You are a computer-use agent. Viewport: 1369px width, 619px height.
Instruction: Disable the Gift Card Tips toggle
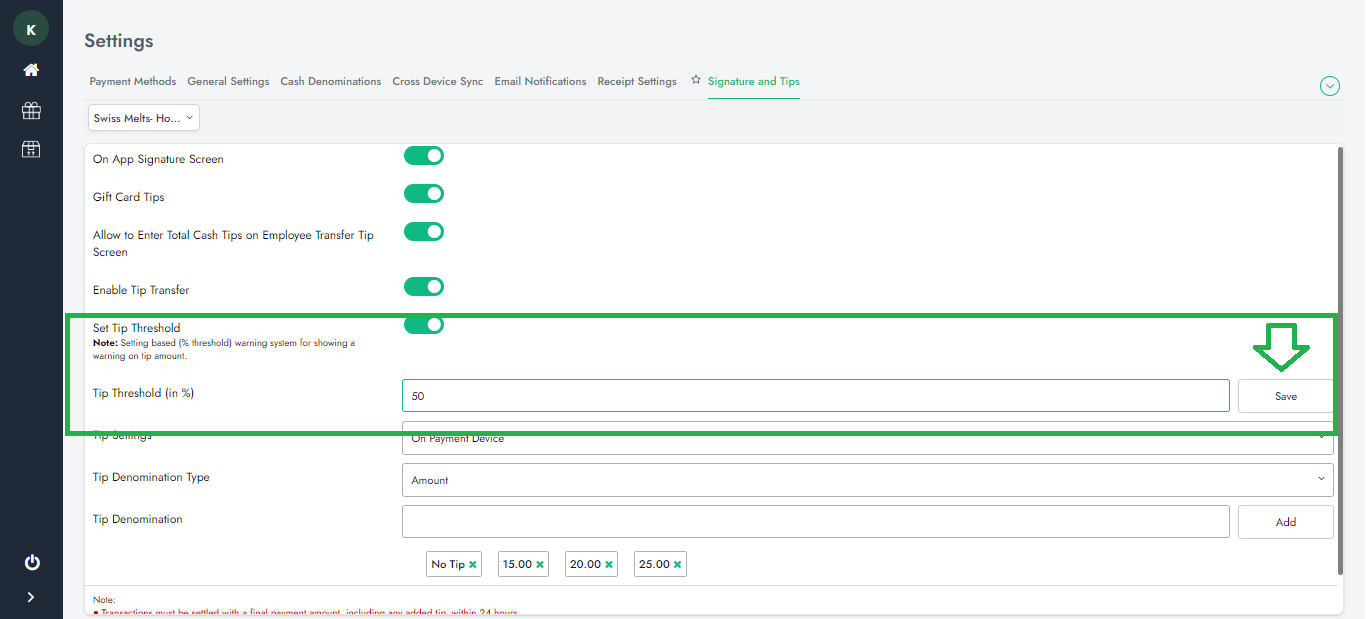(x=423, y=194)
